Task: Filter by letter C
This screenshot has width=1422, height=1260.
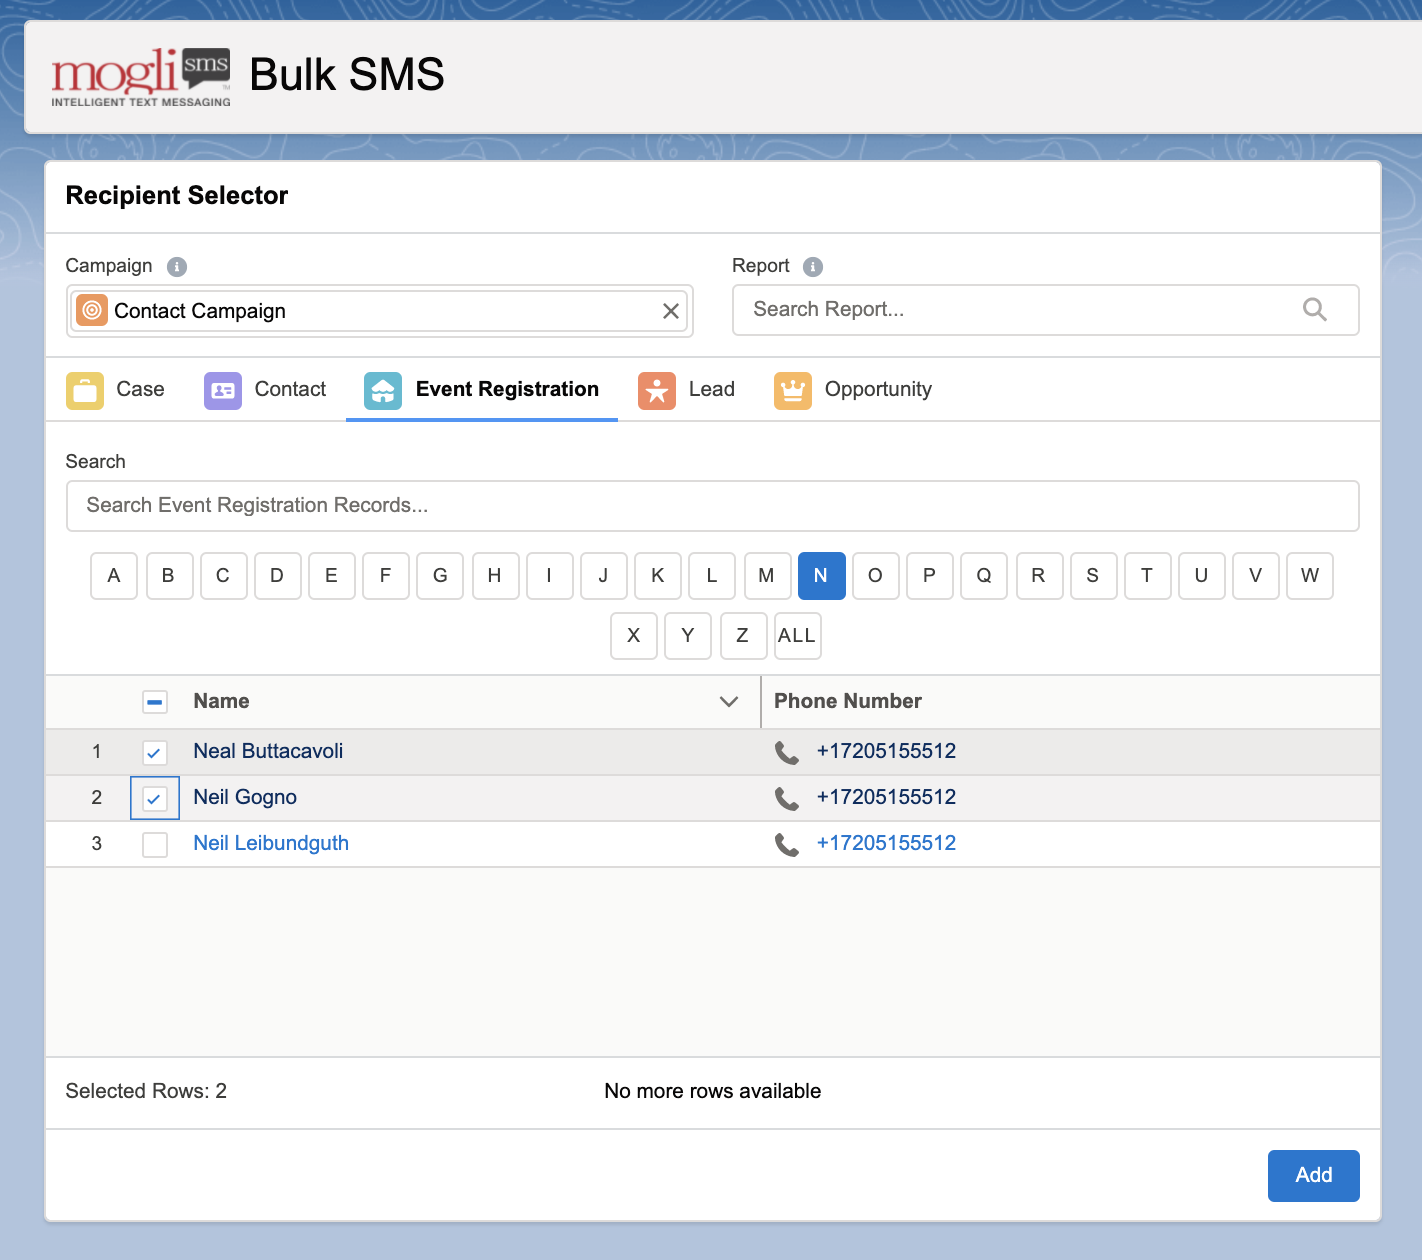Action: 223,576
